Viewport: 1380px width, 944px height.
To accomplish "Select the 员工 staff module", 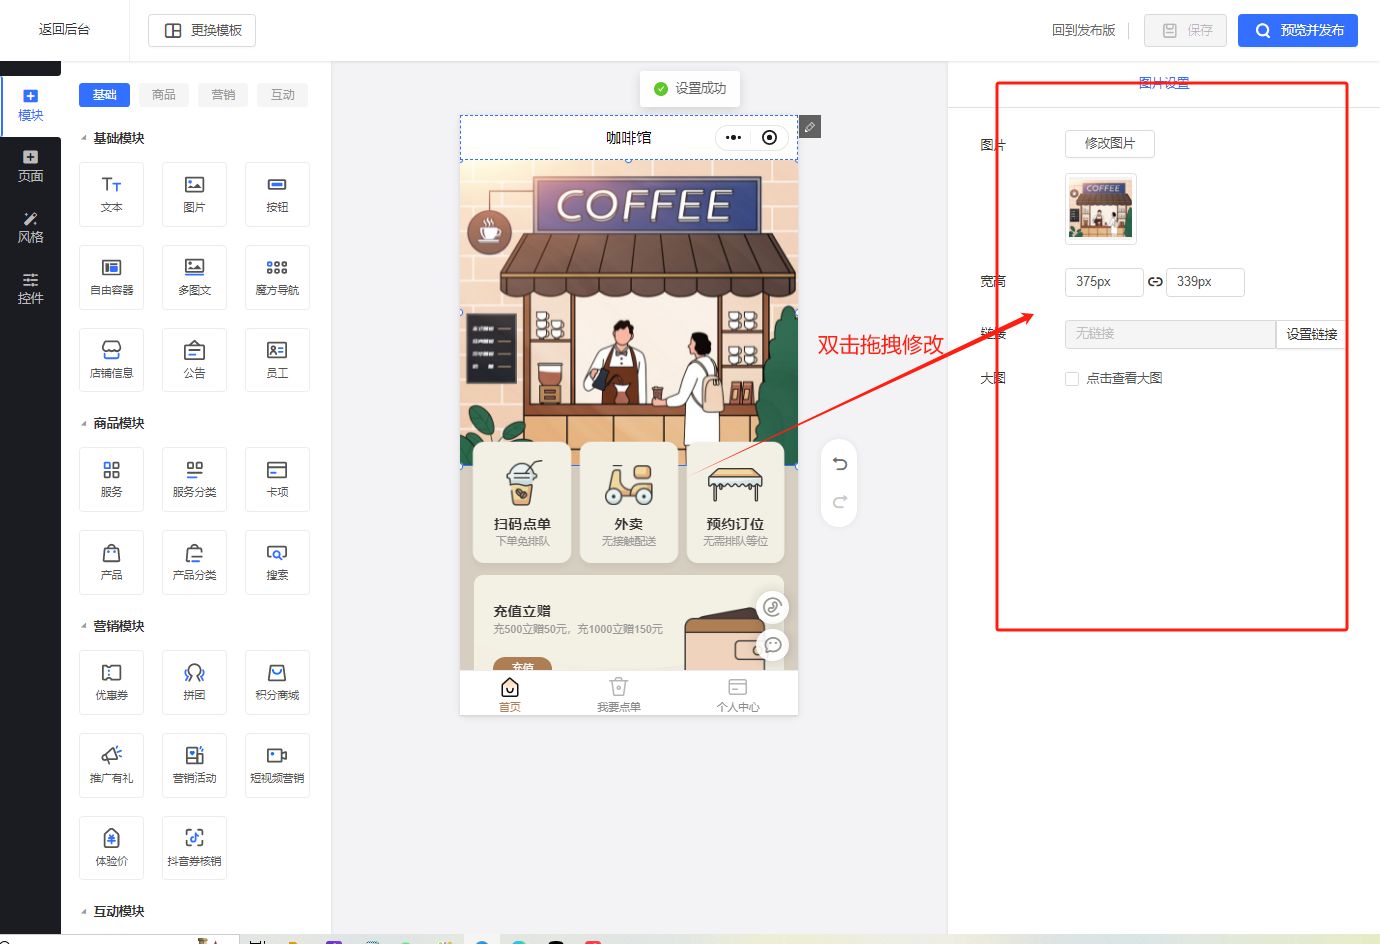I will pos(277,360).
